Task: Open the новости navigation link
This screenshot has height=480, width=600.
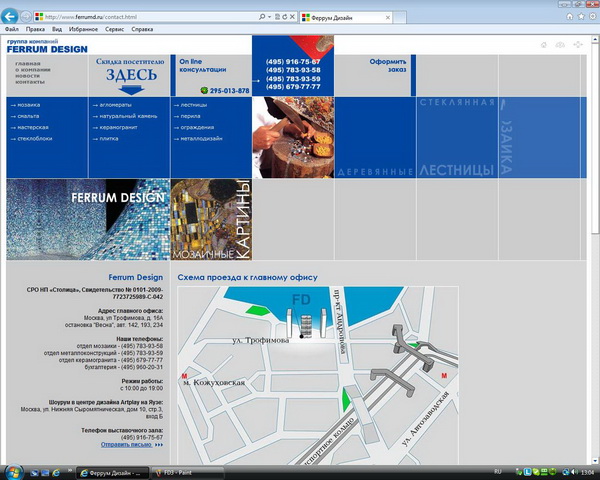Action: 28,76
